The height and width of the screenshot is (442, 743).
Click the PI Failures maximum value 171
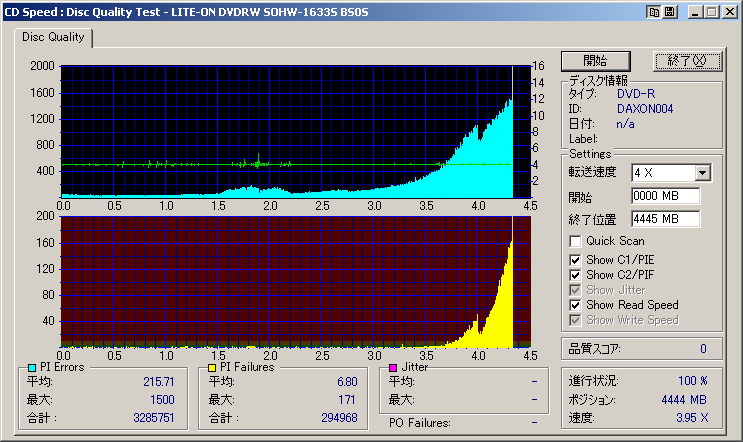click(347, 400)
